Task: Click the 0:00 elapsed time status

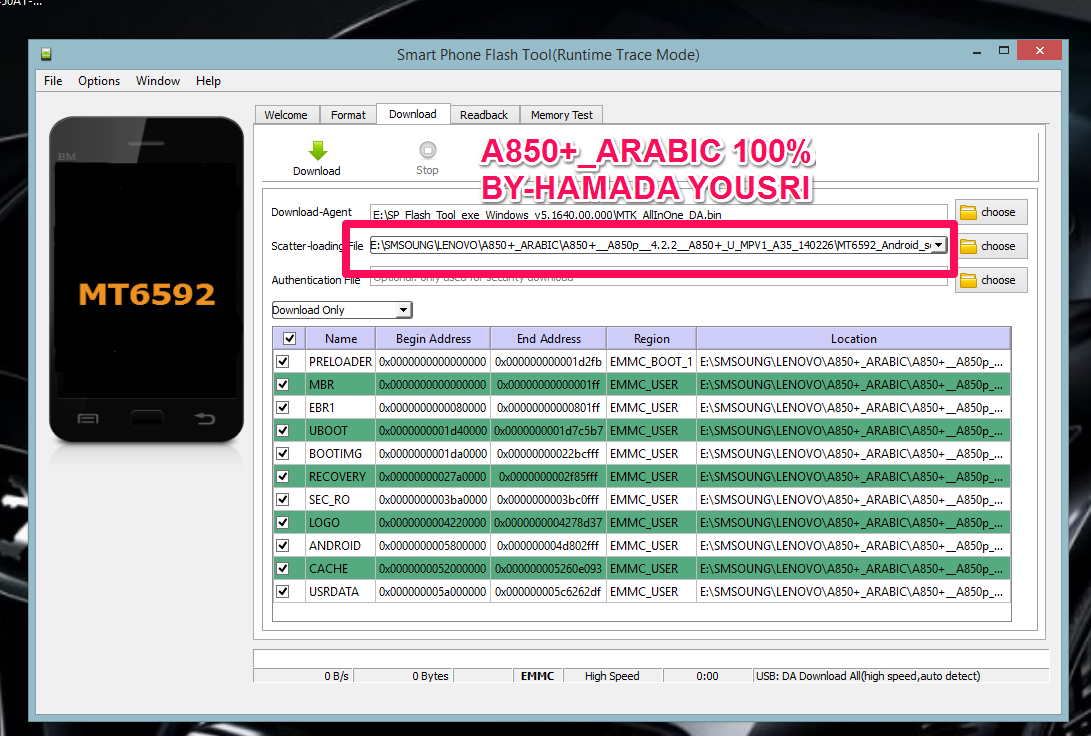Action: pos(707,675)
